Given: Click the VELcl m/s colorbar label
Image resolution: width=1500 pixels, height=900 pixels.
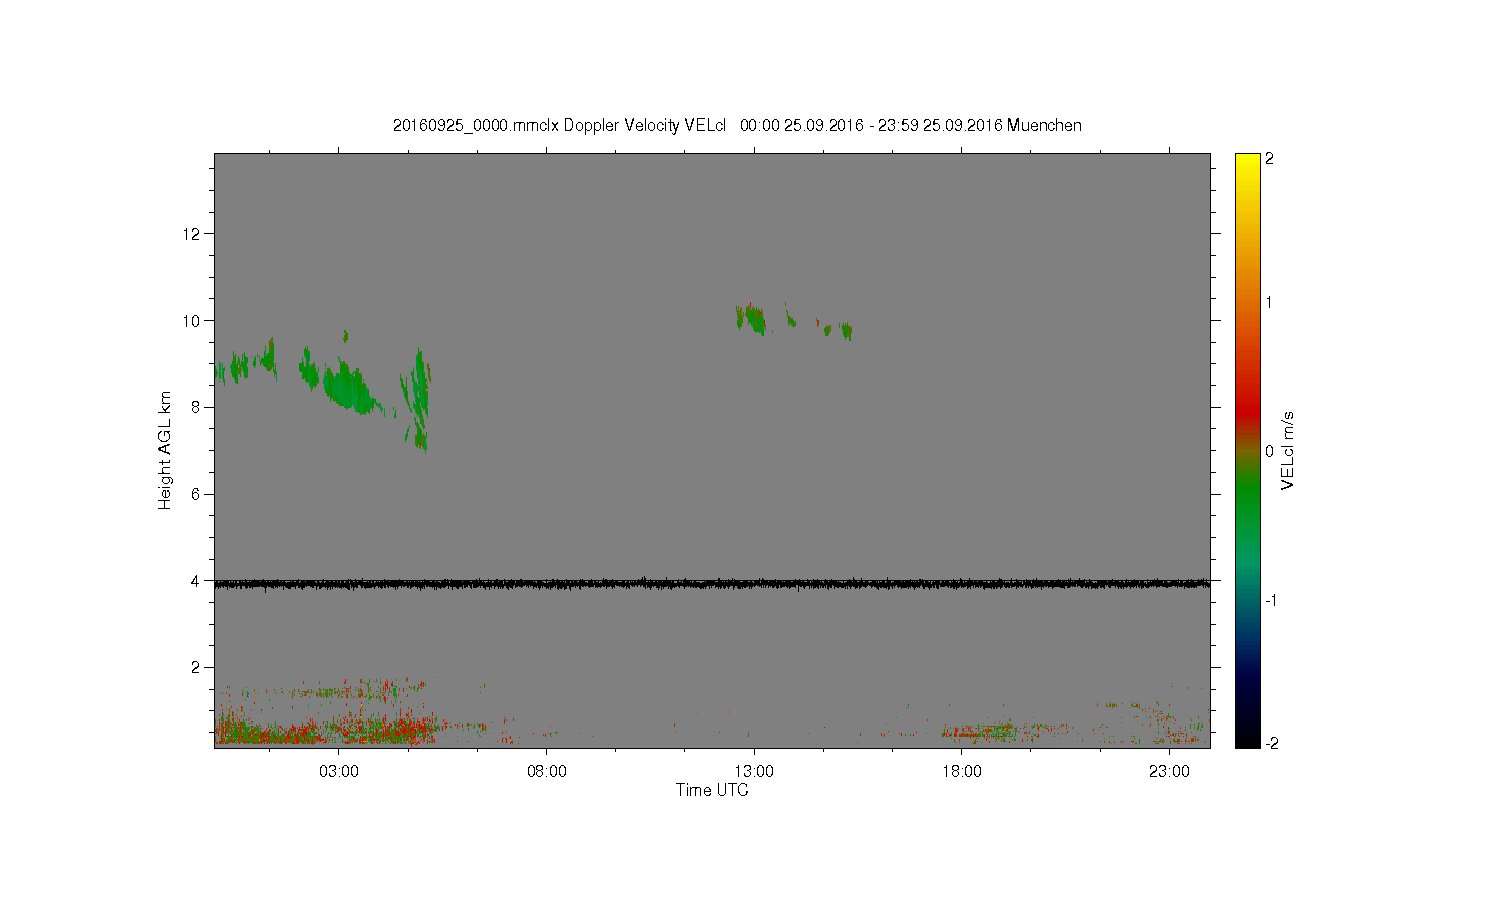Looking at the screenshot, I should click(x=1288, y=451).
